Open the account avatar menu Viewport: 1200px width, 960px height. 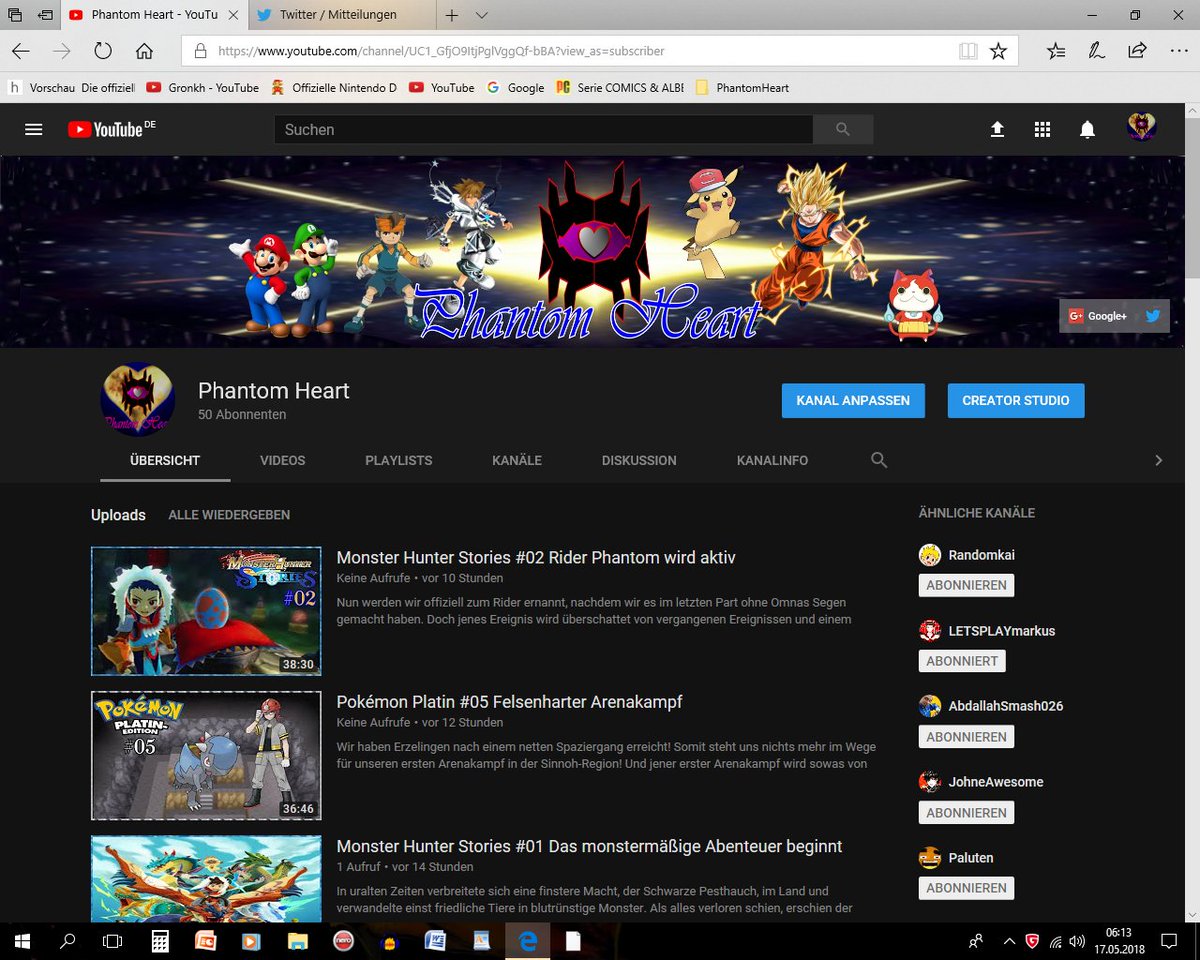pos(1141,128)
